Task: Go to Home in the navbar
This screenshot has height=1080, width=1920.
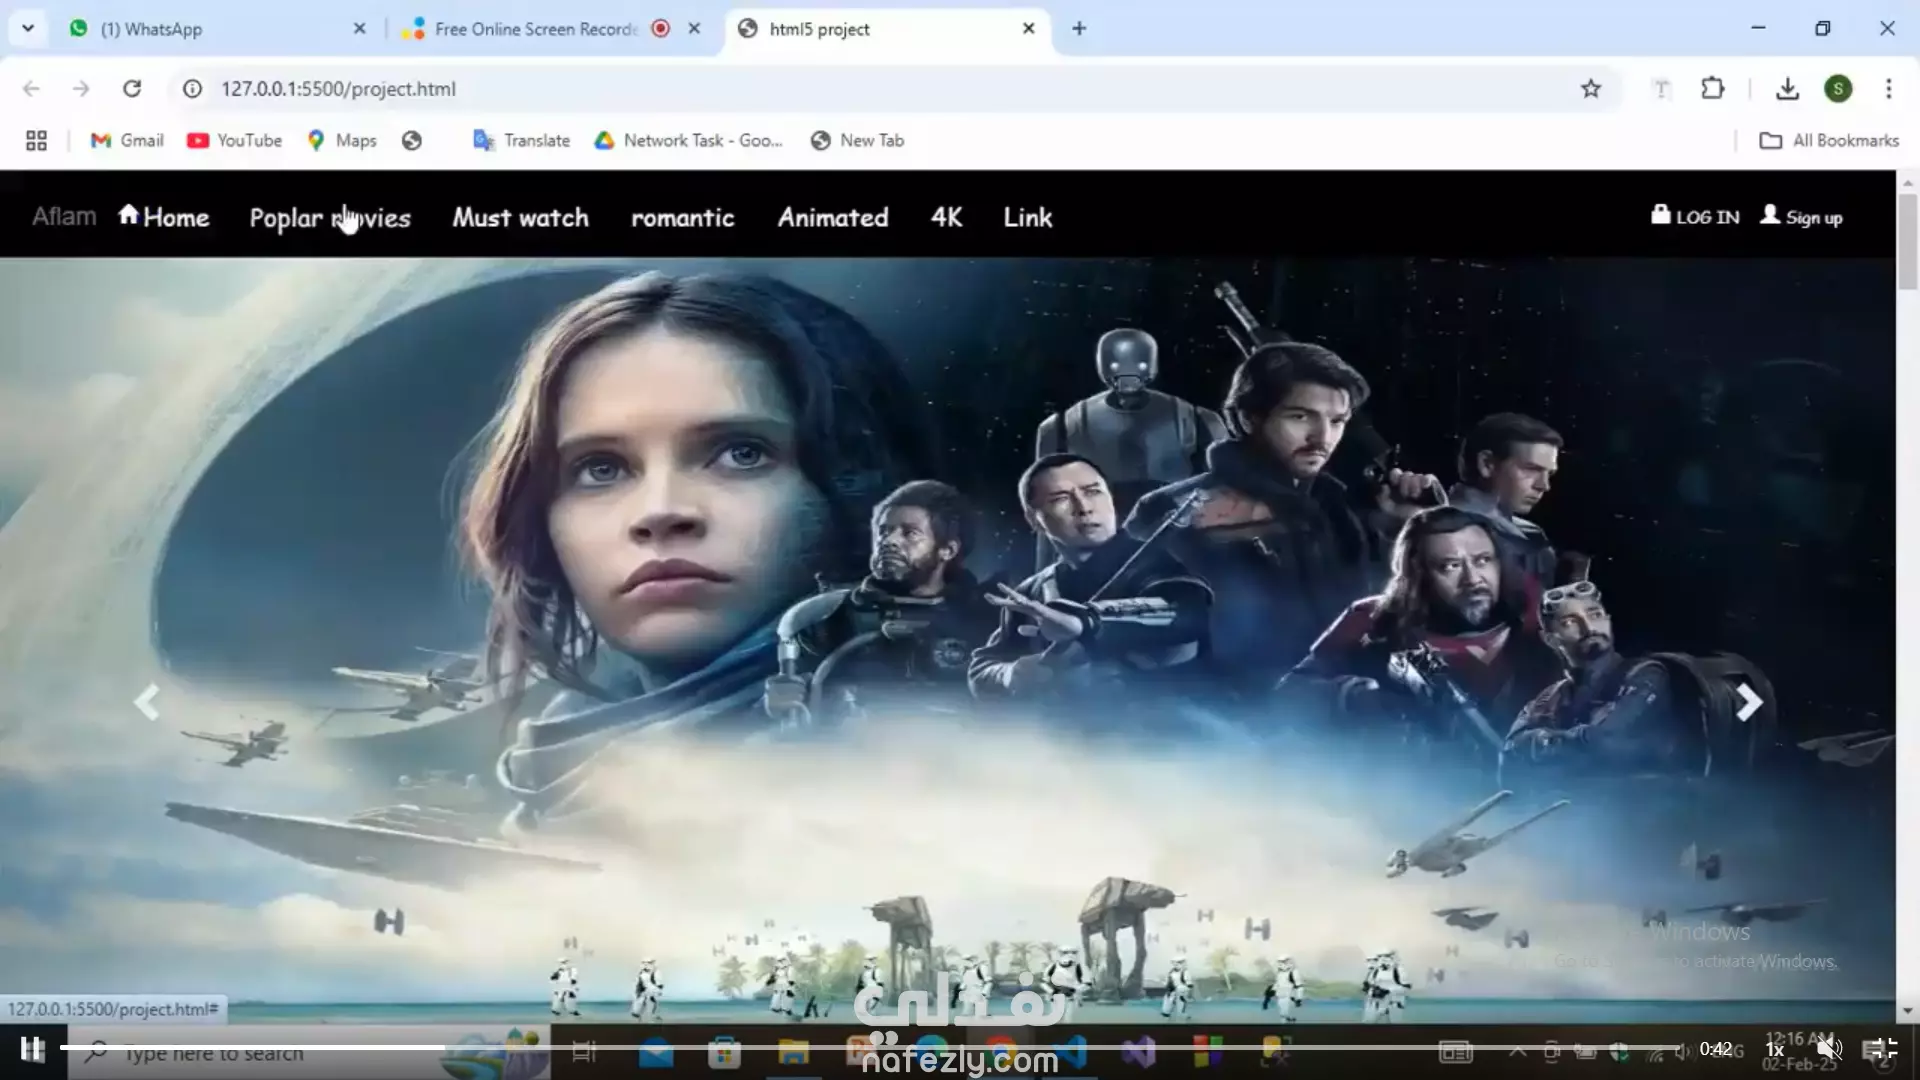Action: click(164, 216)
